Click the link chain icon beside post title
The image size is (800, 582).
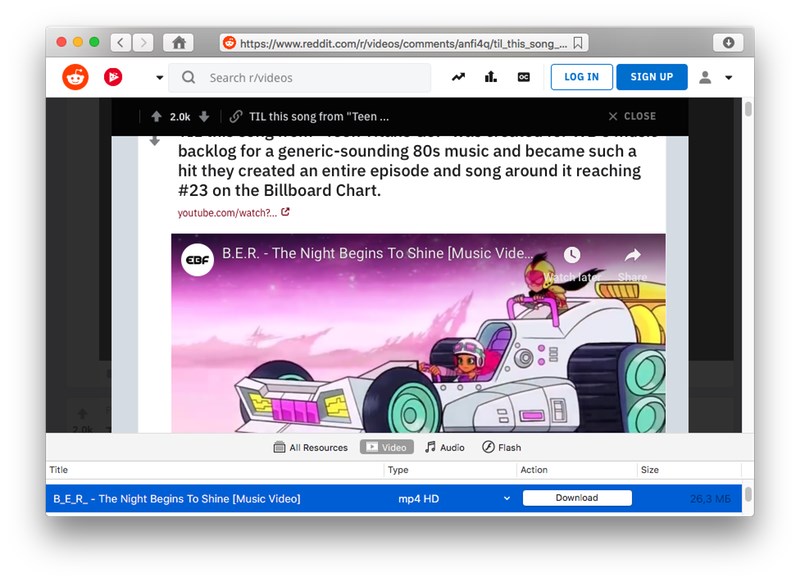click(235, 116)
